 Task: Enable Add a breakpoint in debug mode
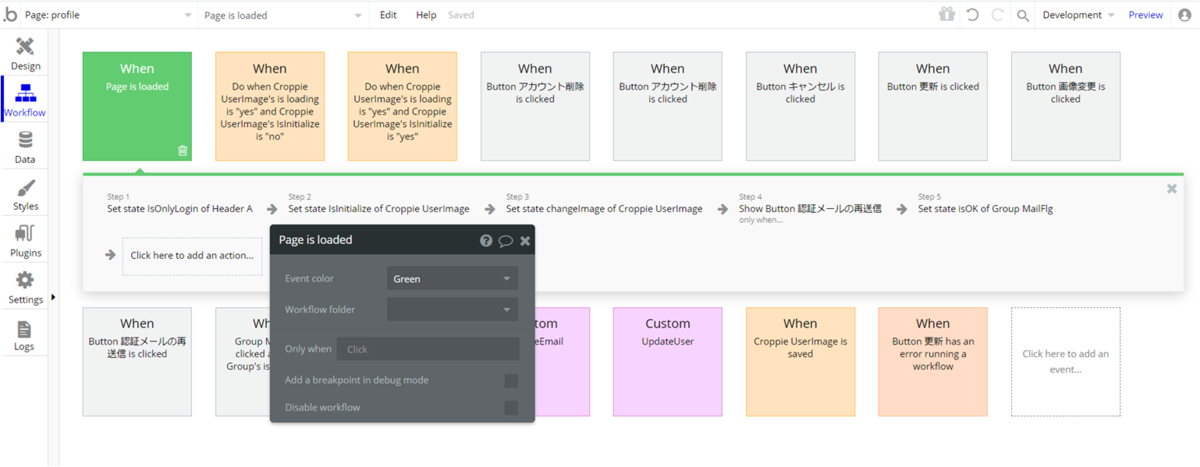511,380
